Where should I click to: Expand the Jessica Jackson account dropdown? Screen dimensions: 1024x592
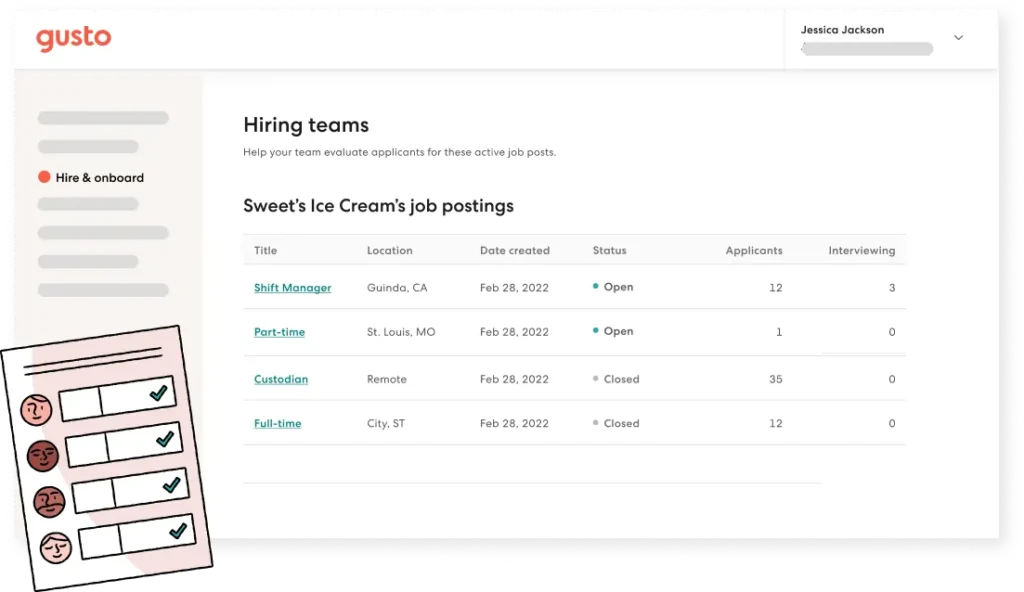[x=958, y=37]
